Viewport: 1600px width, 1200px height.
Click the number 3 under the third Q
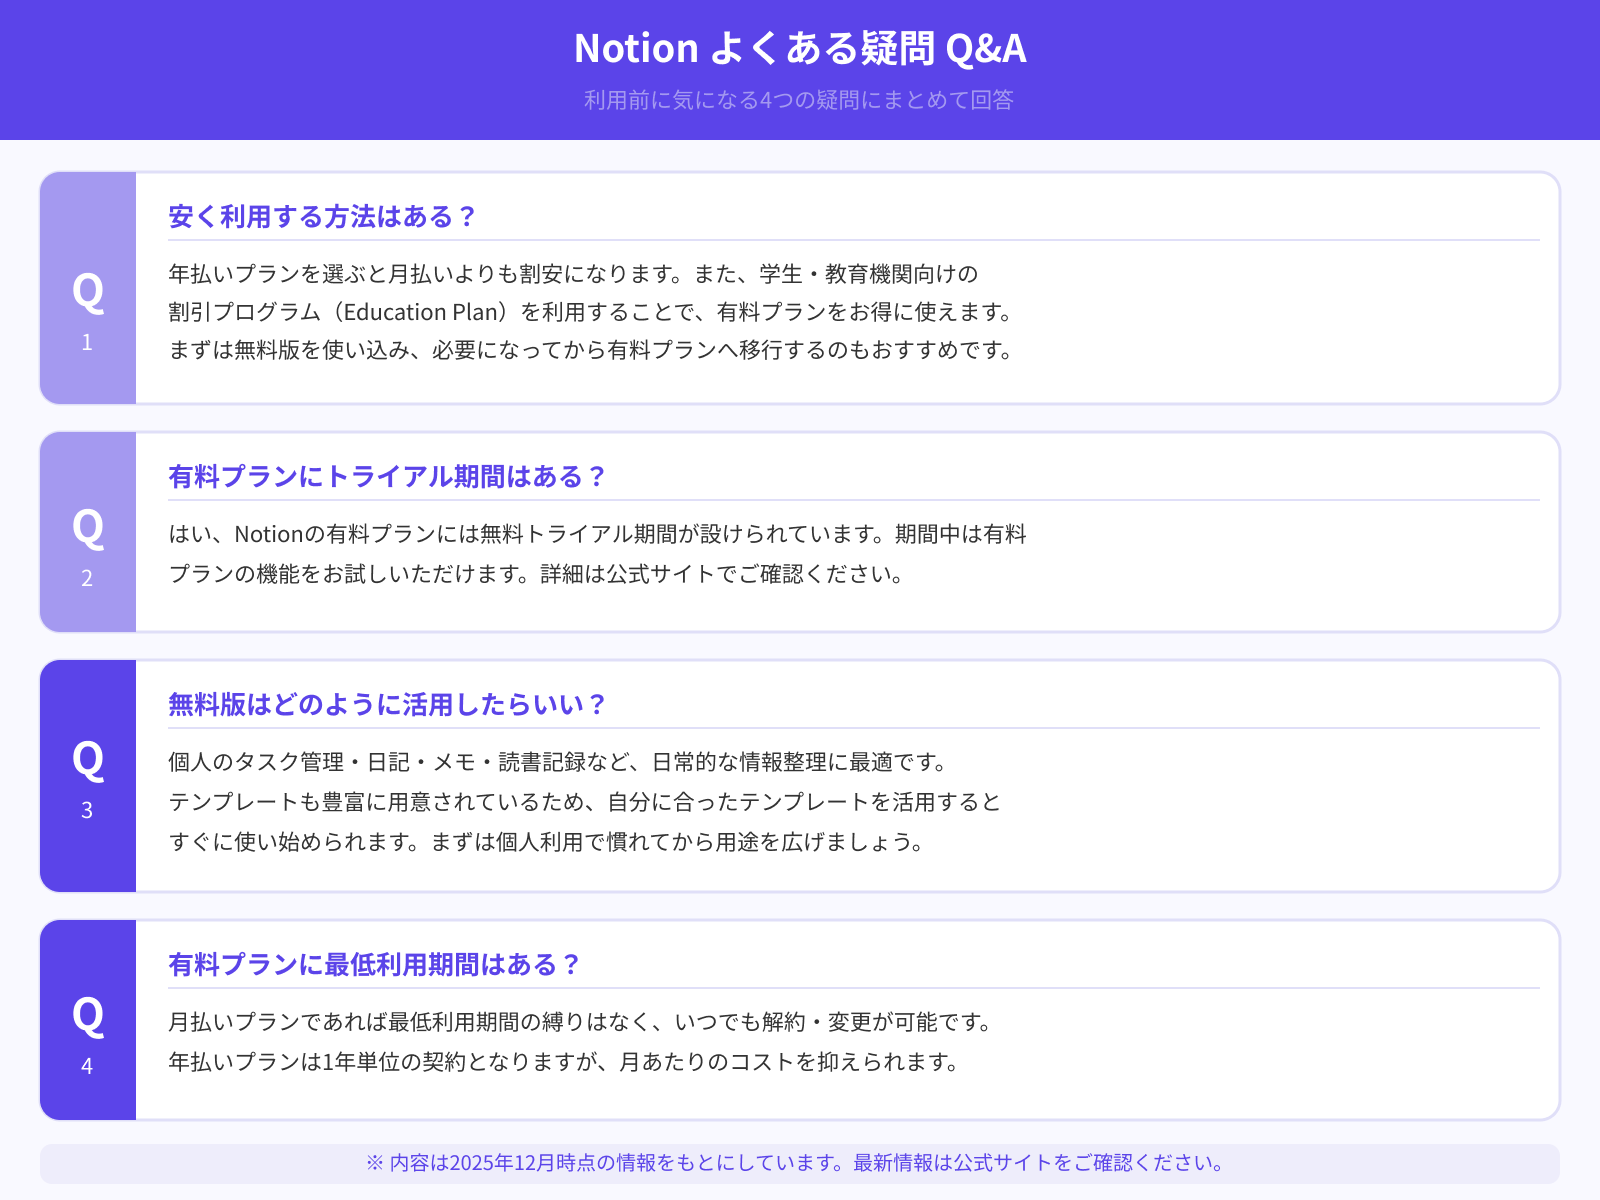tap(87, 810)
